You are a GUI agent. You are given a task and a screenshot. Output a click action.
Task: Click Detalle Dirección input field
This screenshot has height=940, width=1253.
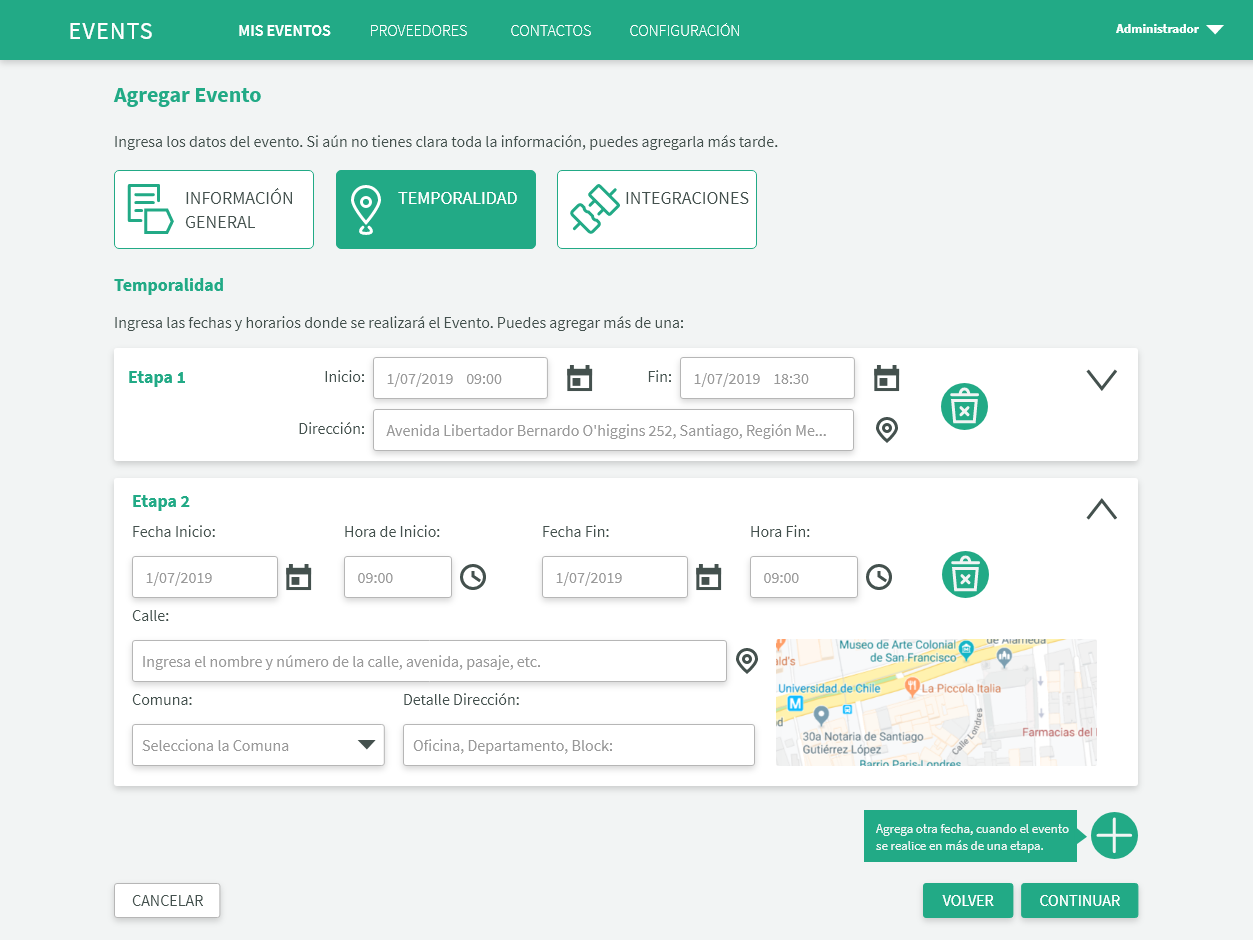coord(579,745)
